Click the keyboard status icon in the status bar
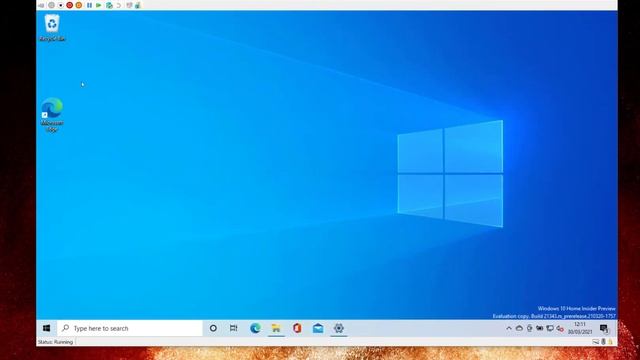640x360 pixels. tap(596, 342)
